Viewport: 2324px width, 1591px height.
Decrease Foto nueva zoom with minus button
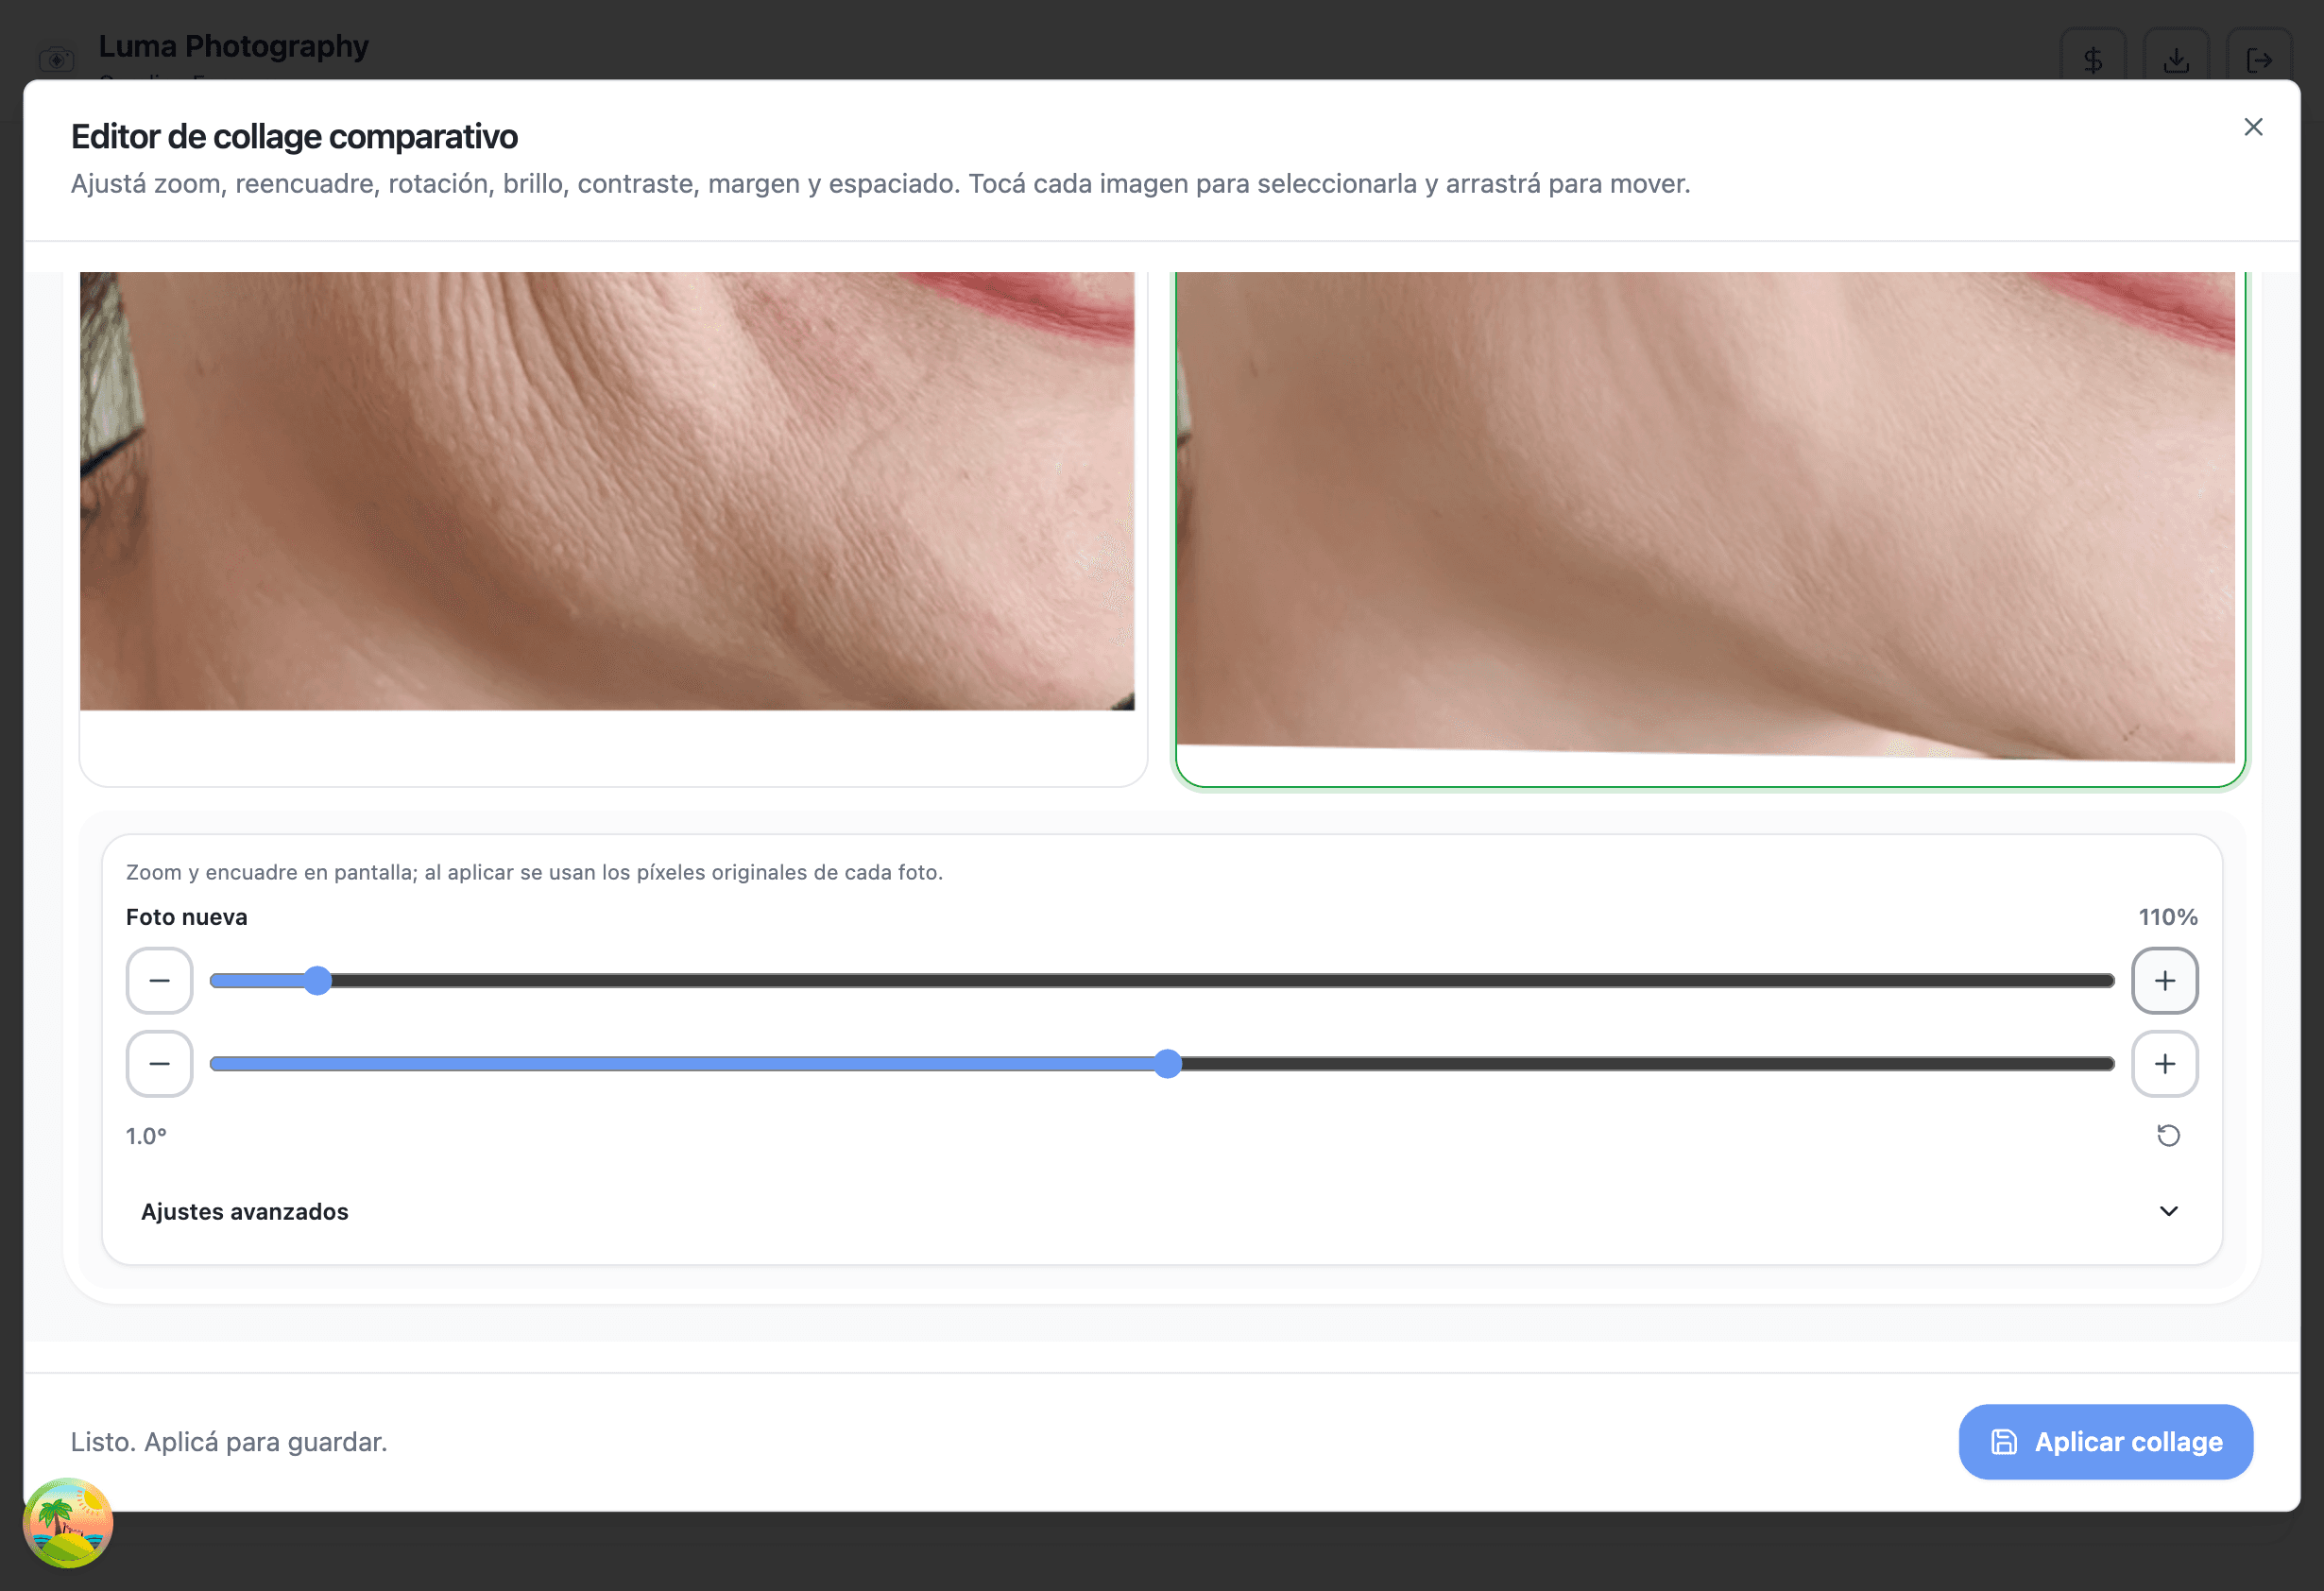point(159,980)
